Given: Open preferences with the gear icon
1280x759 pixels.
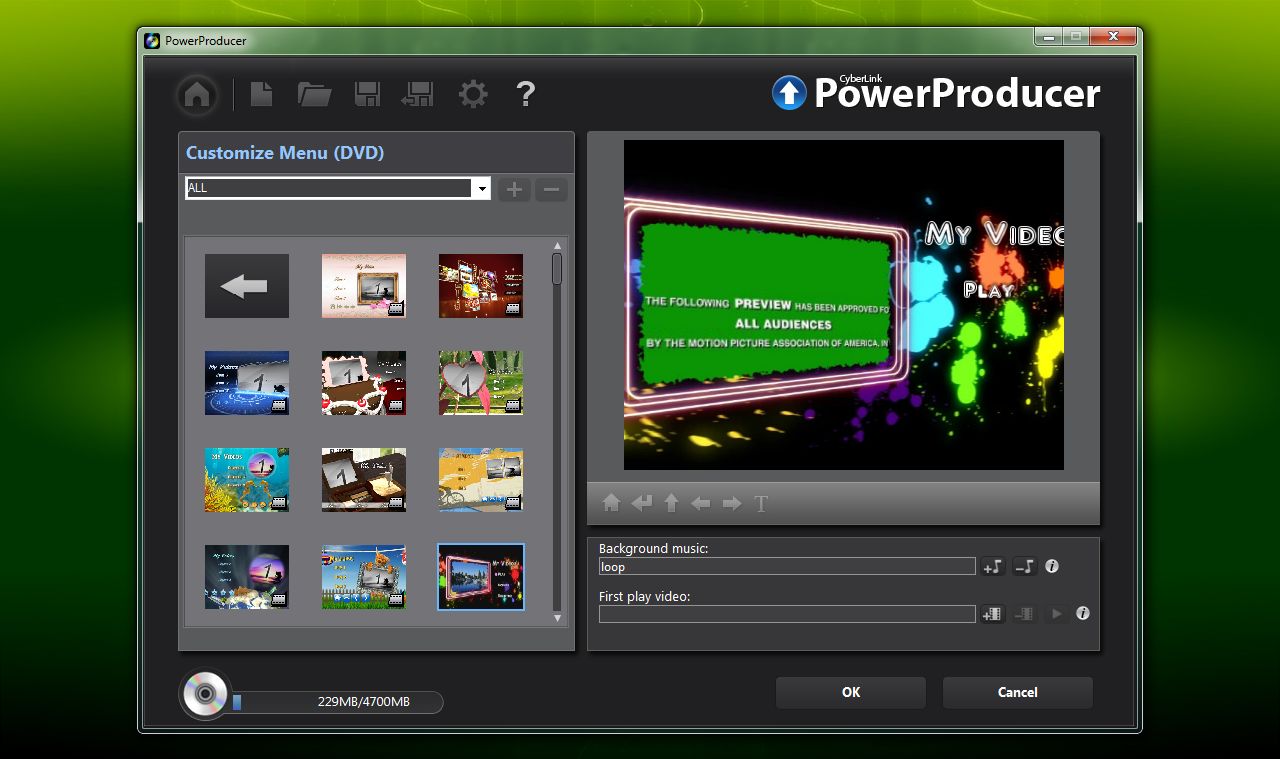Looking at the screenshot, I should coord(473,94).
